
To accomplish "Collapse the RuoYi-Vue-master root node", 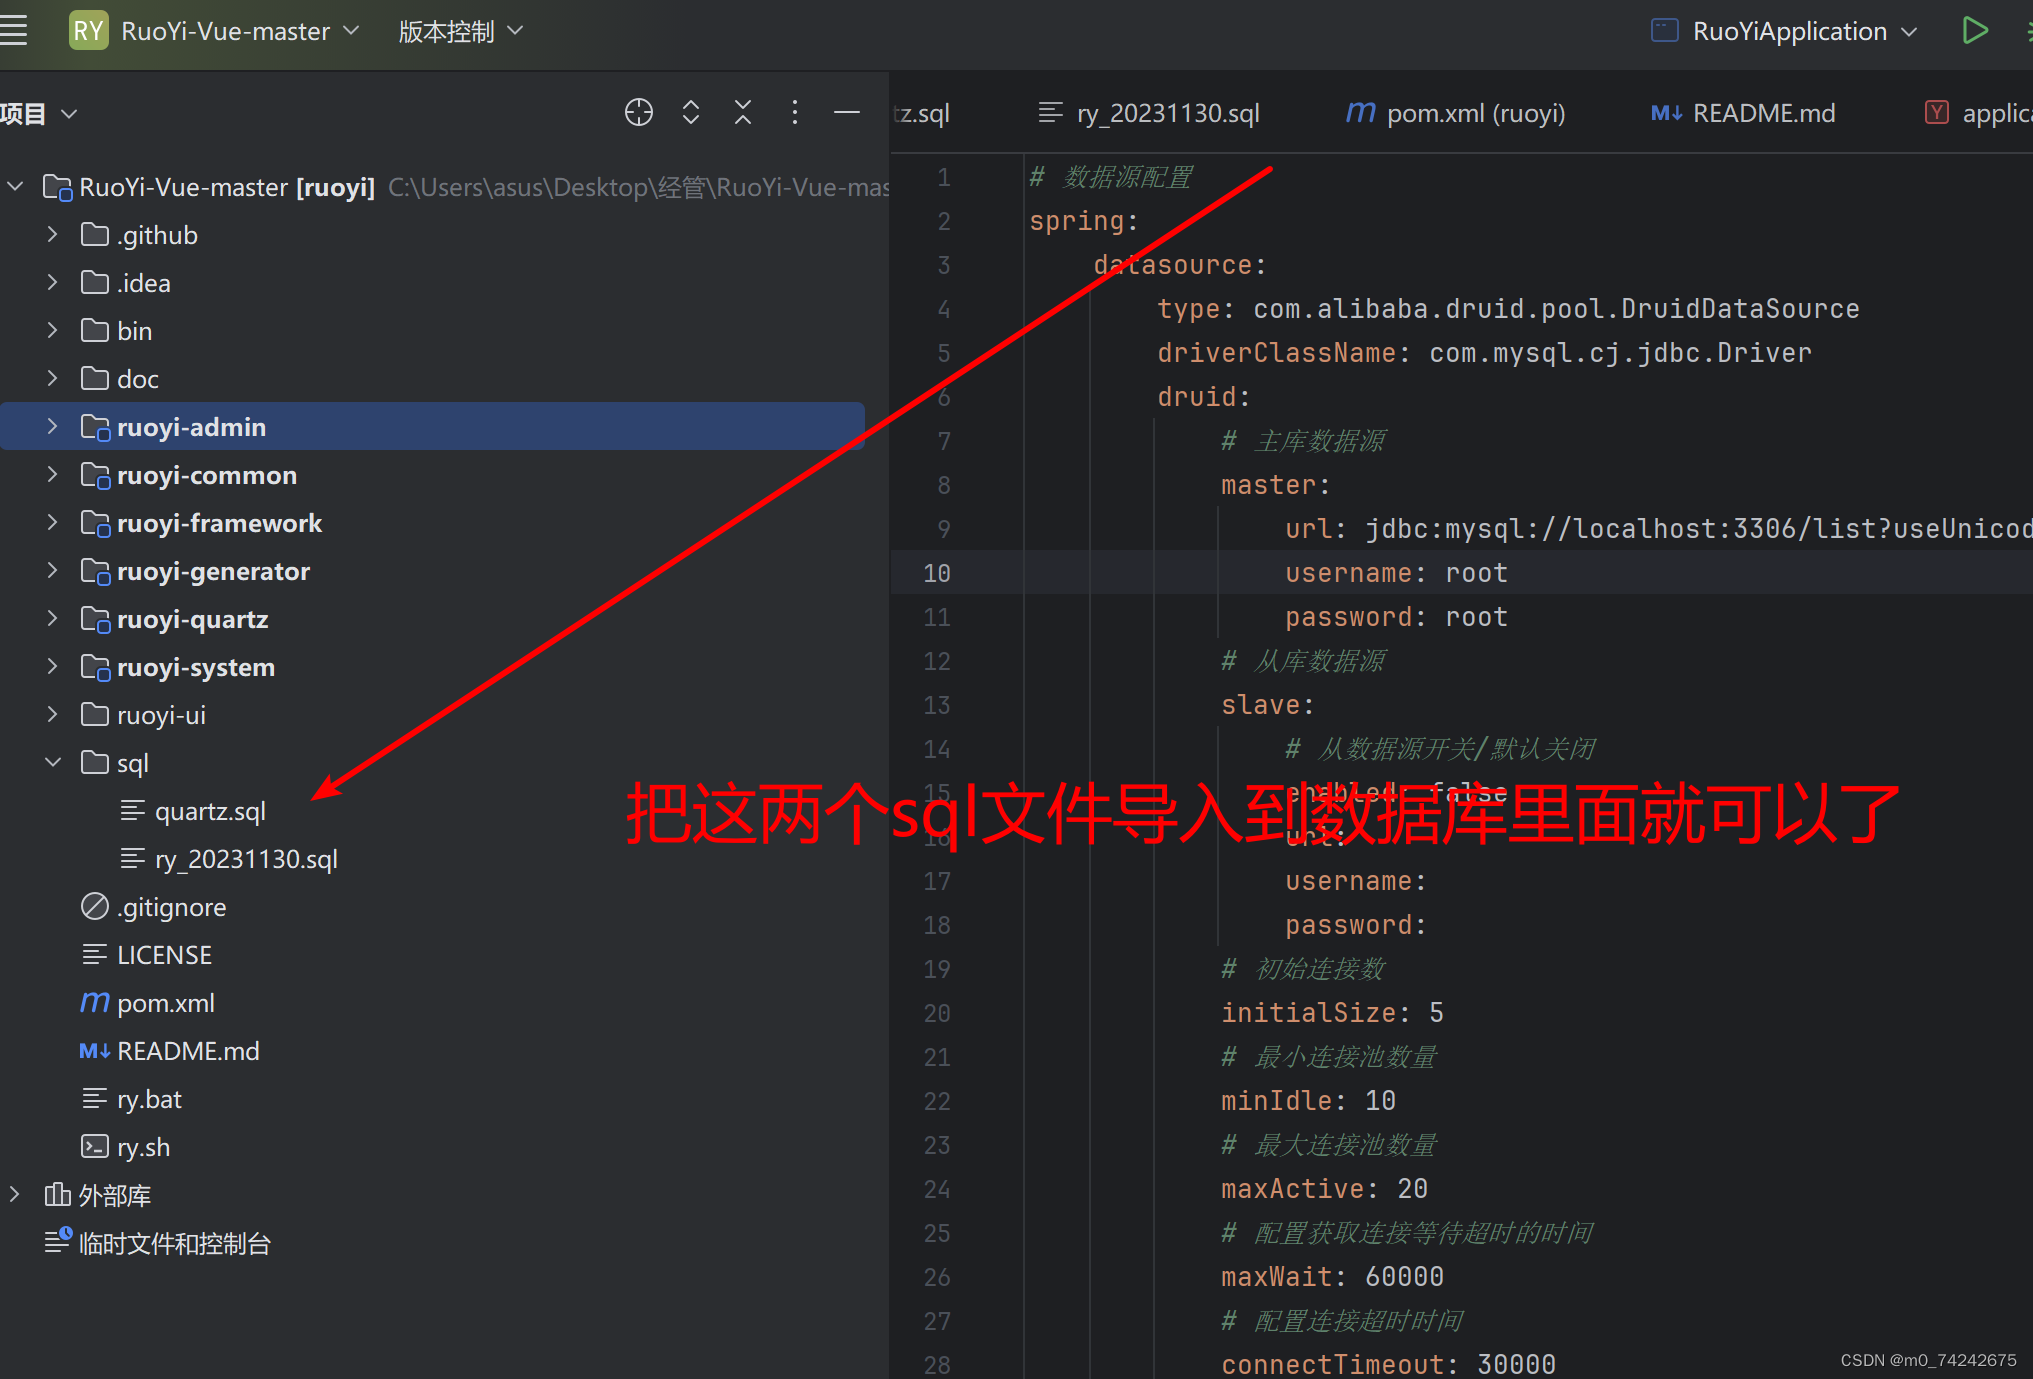I will click(16, 187).
